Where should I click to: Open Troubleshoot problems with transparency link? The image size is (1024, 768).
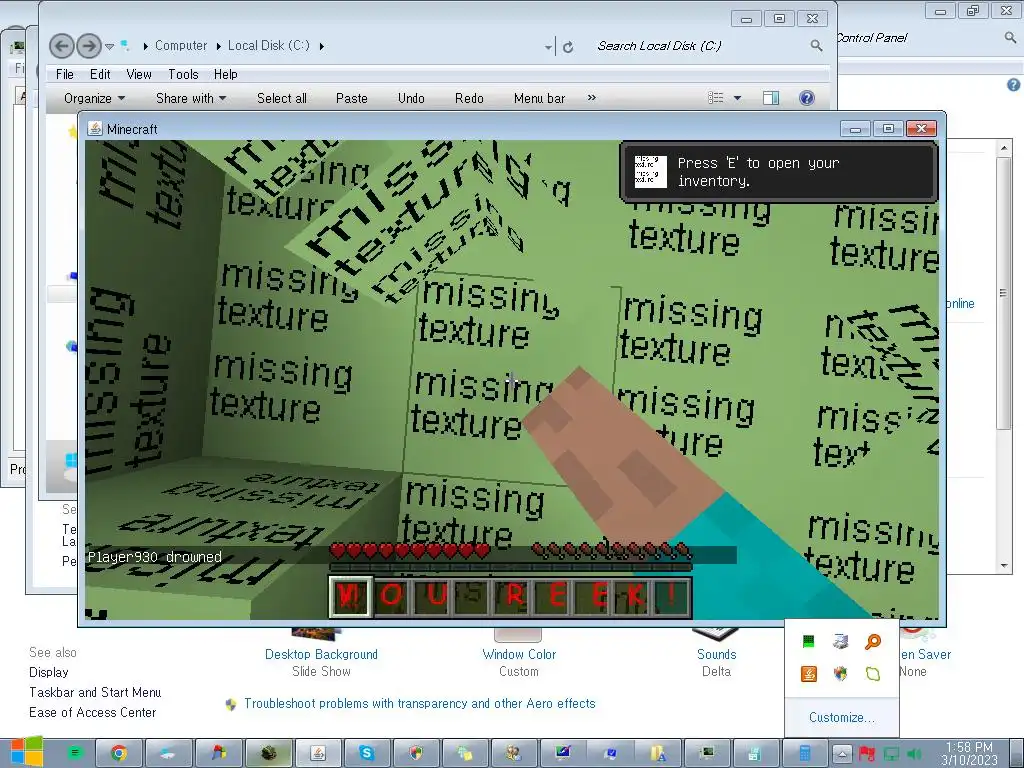tap(419, 703)
